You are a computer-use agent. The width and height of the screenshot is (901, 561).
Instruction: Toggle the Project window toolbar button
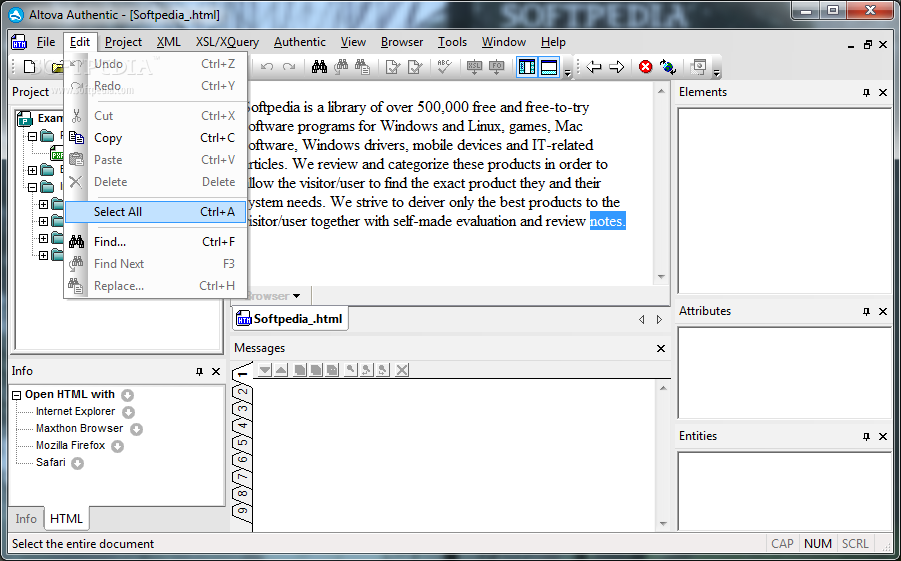pyautogui.click(x=526, y=67)
